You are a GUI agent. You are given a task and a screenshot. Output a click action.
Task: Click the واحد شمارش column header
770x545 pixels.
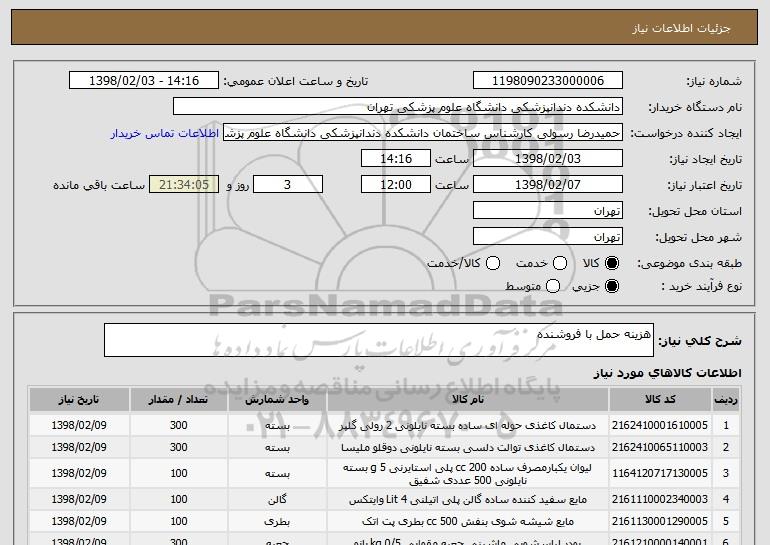click(x=277, y=400)
